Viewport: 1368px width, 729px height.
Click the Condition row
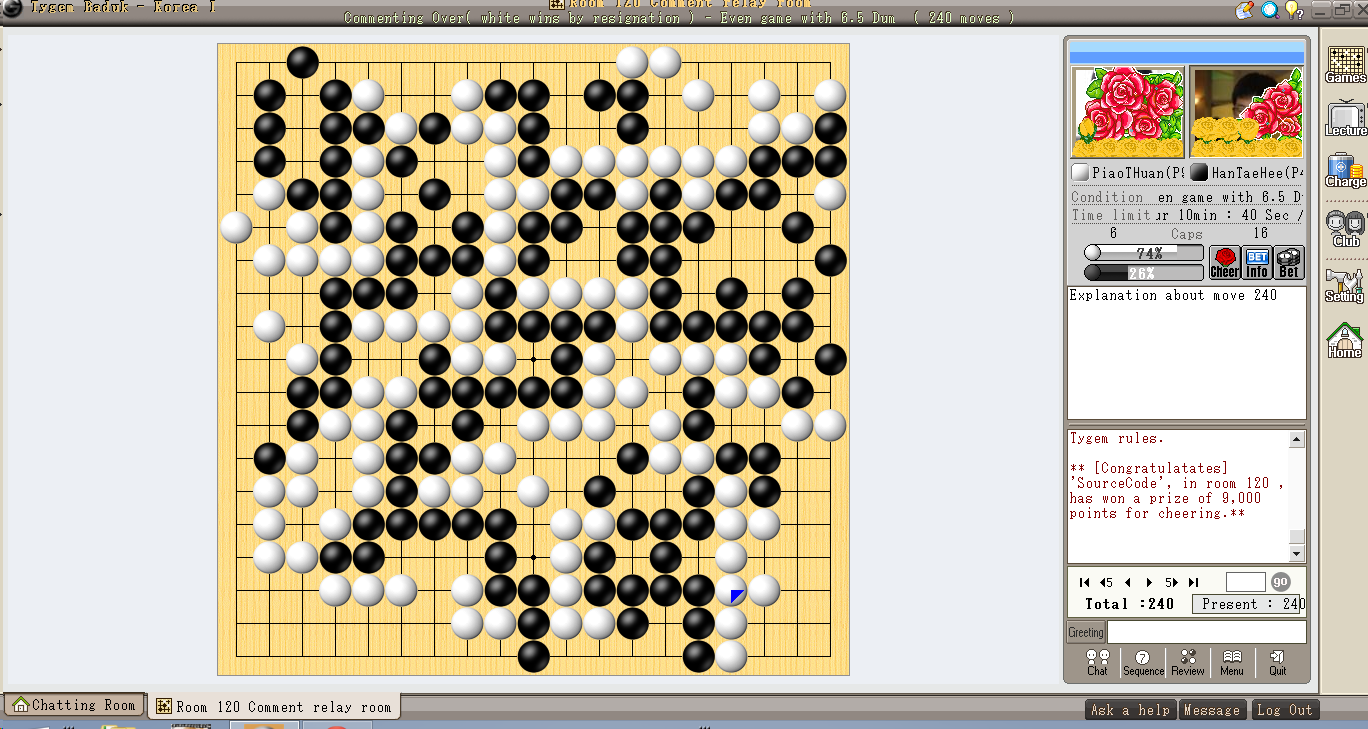[x=1187, y=197]
